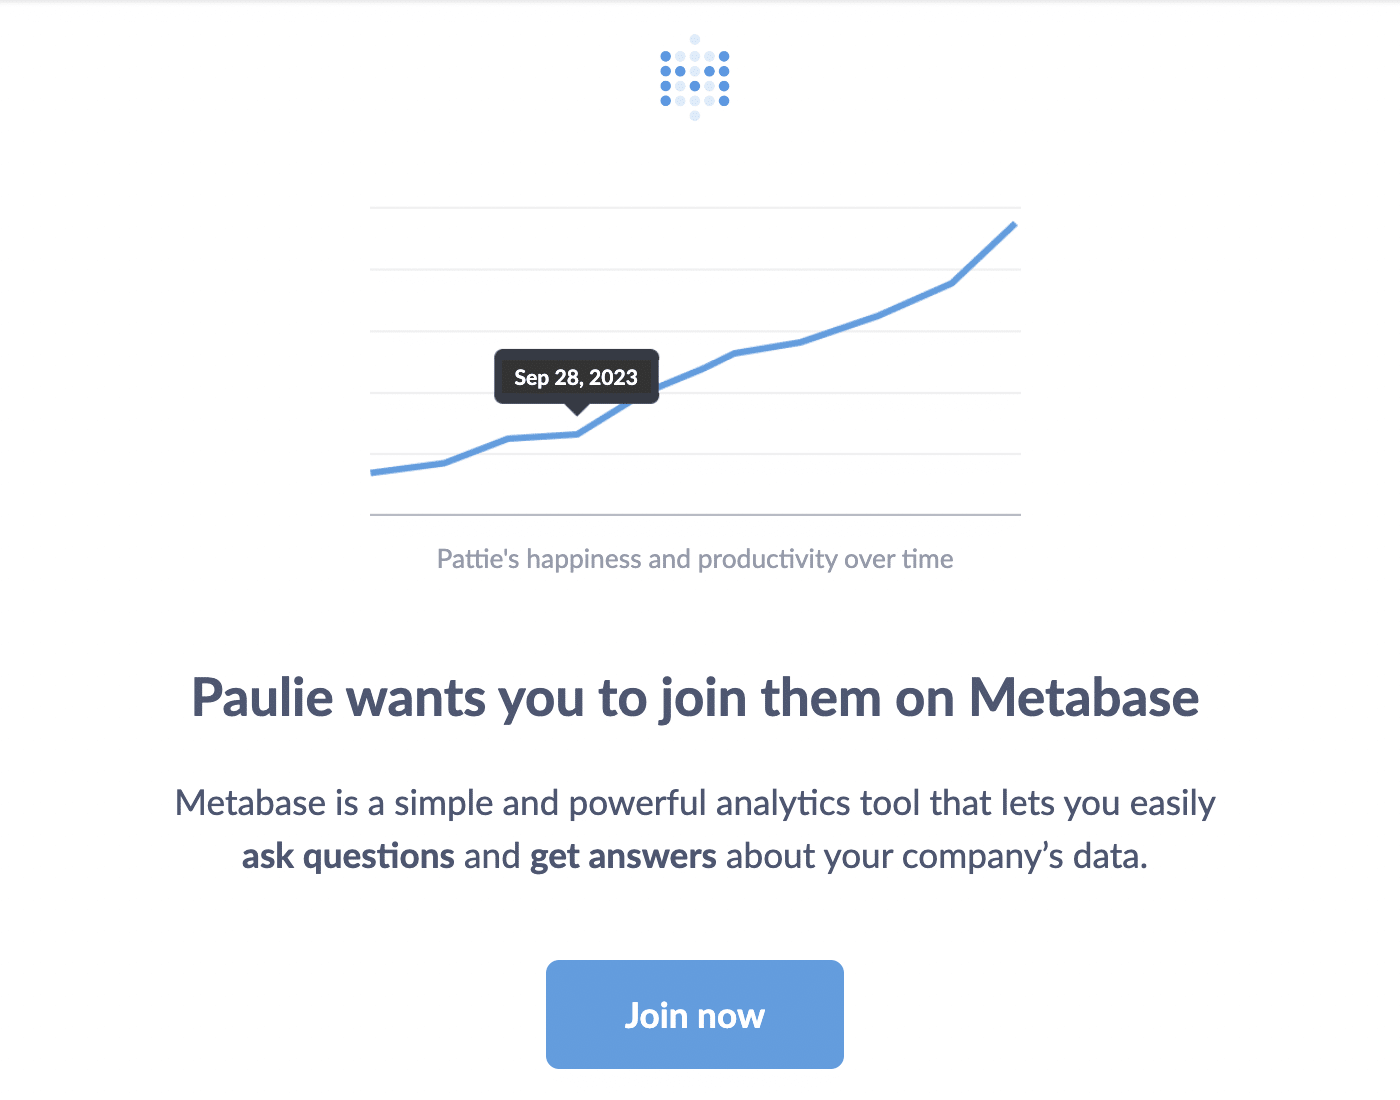The height and width of the screenshot is (1100, 1400).
Task: Click the starting point of the trend line
Action: (373, 473)
